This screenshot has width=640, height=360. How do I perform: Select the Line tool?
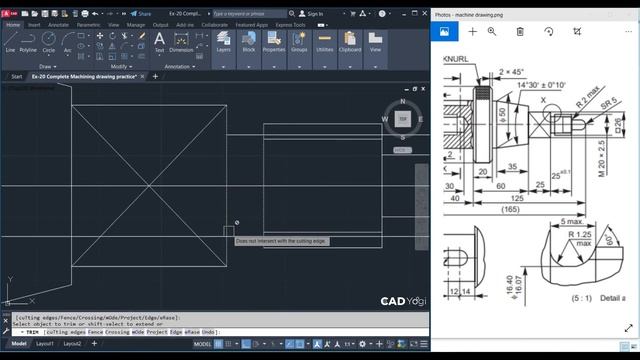pos(10,42)
